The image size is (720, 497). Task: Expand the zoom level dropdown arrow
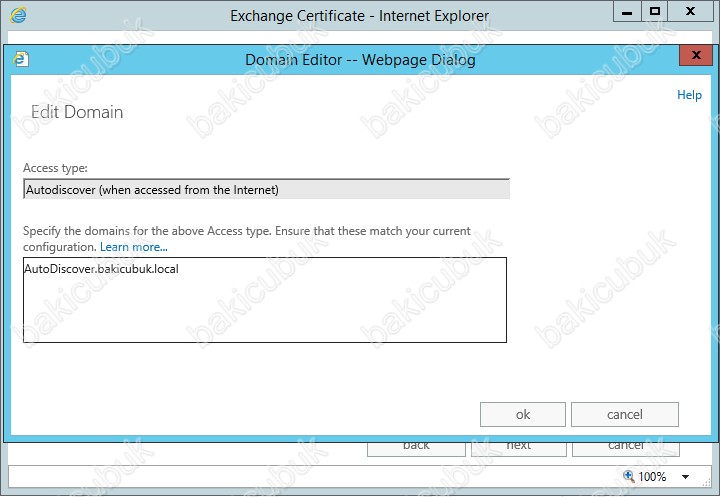coord(685,477)
